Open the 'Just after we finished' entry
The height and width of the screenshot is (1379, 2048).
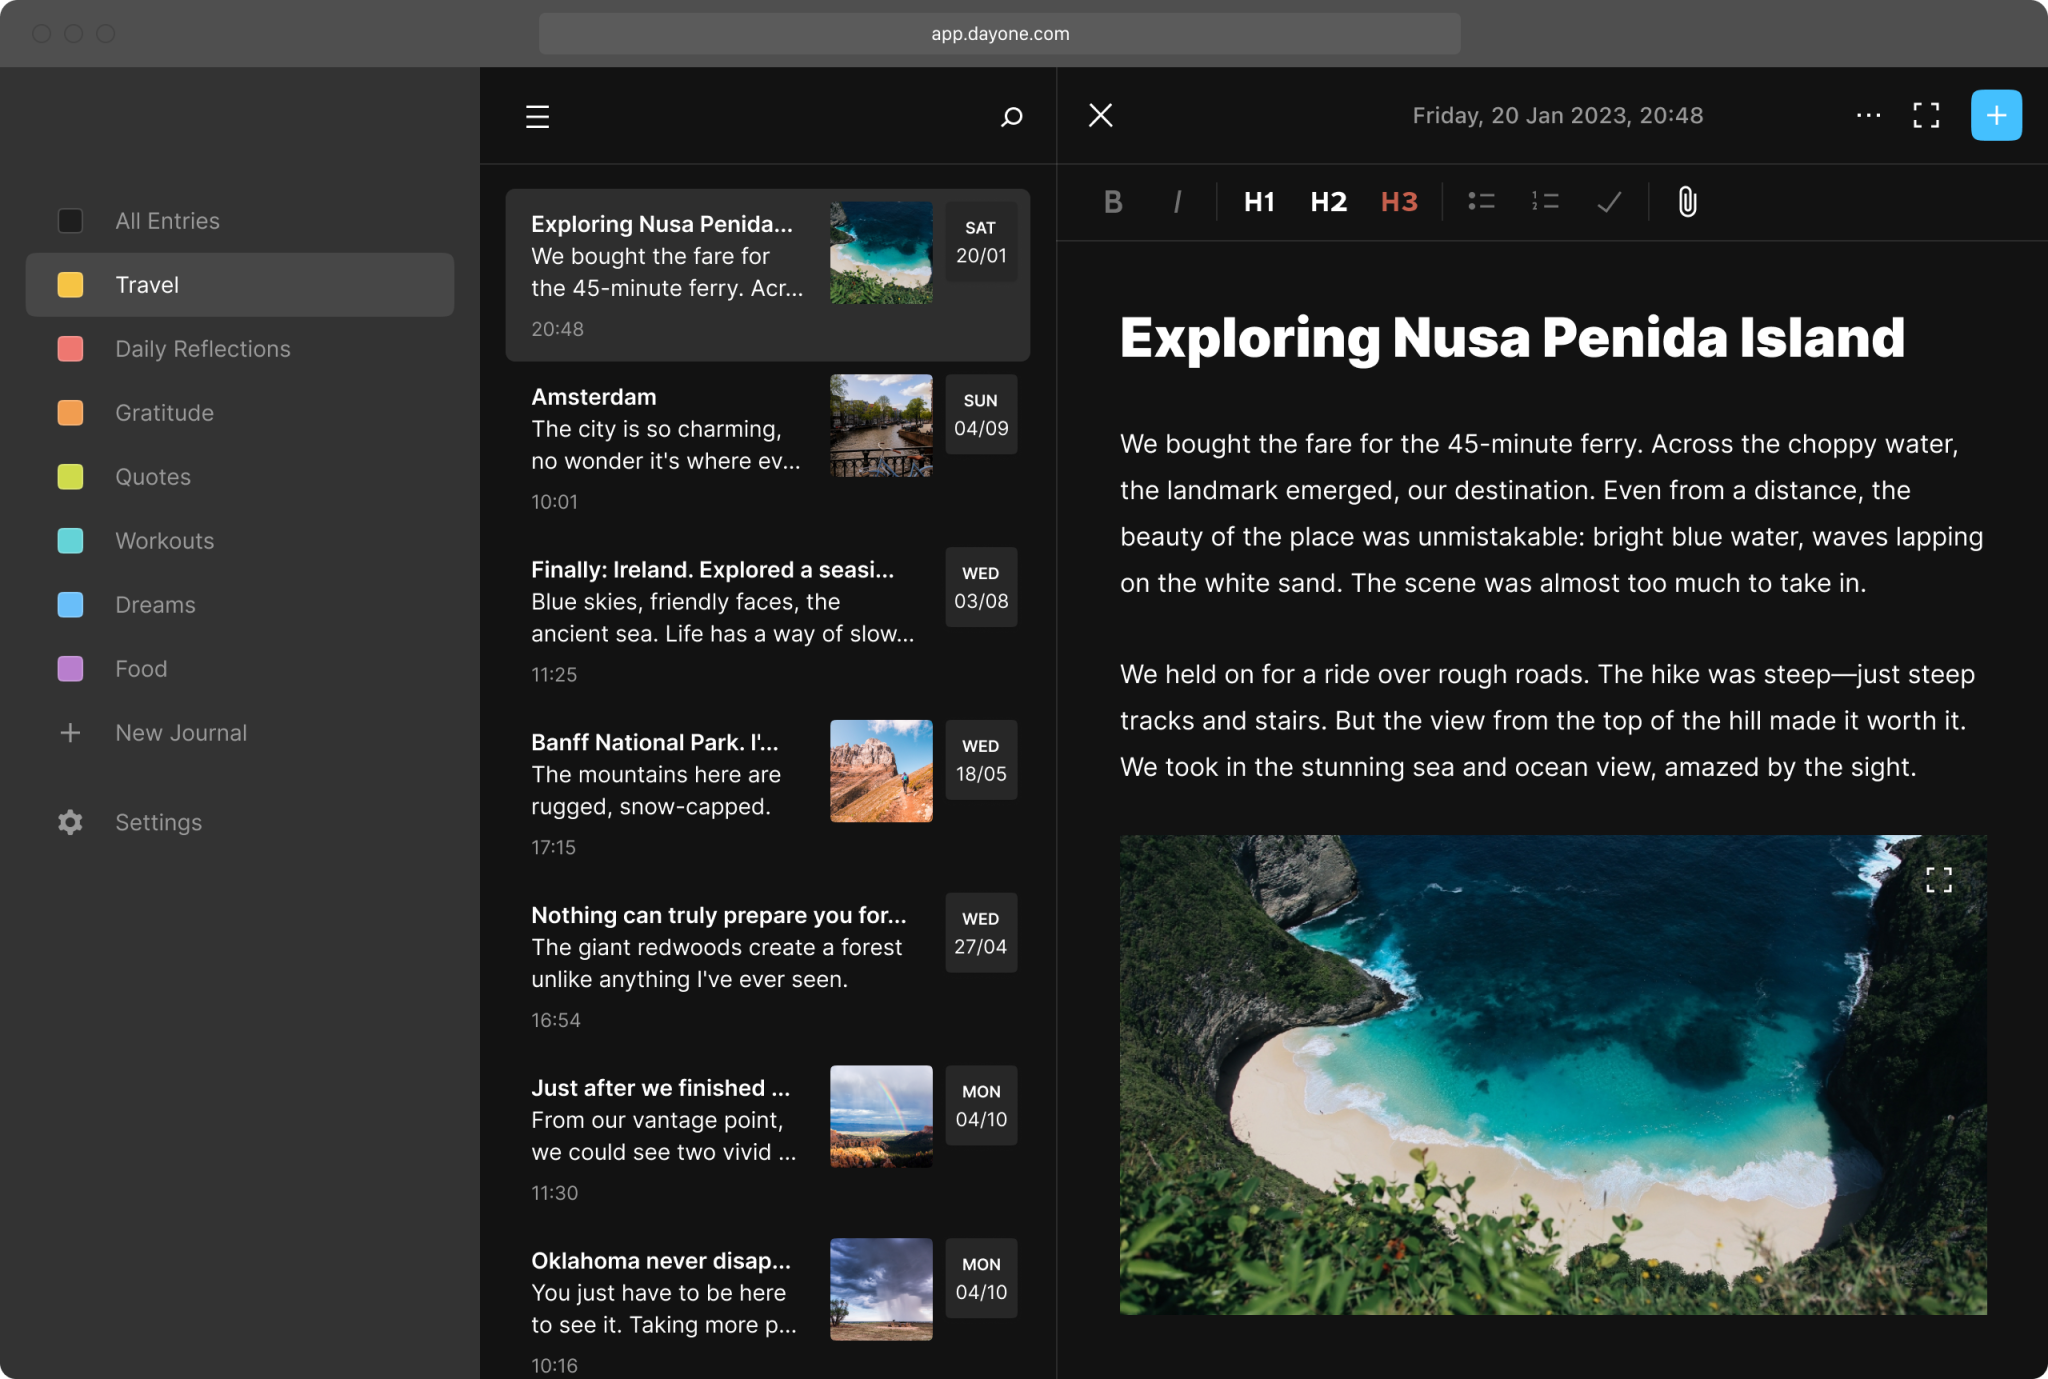click(x=767, y=1140)
